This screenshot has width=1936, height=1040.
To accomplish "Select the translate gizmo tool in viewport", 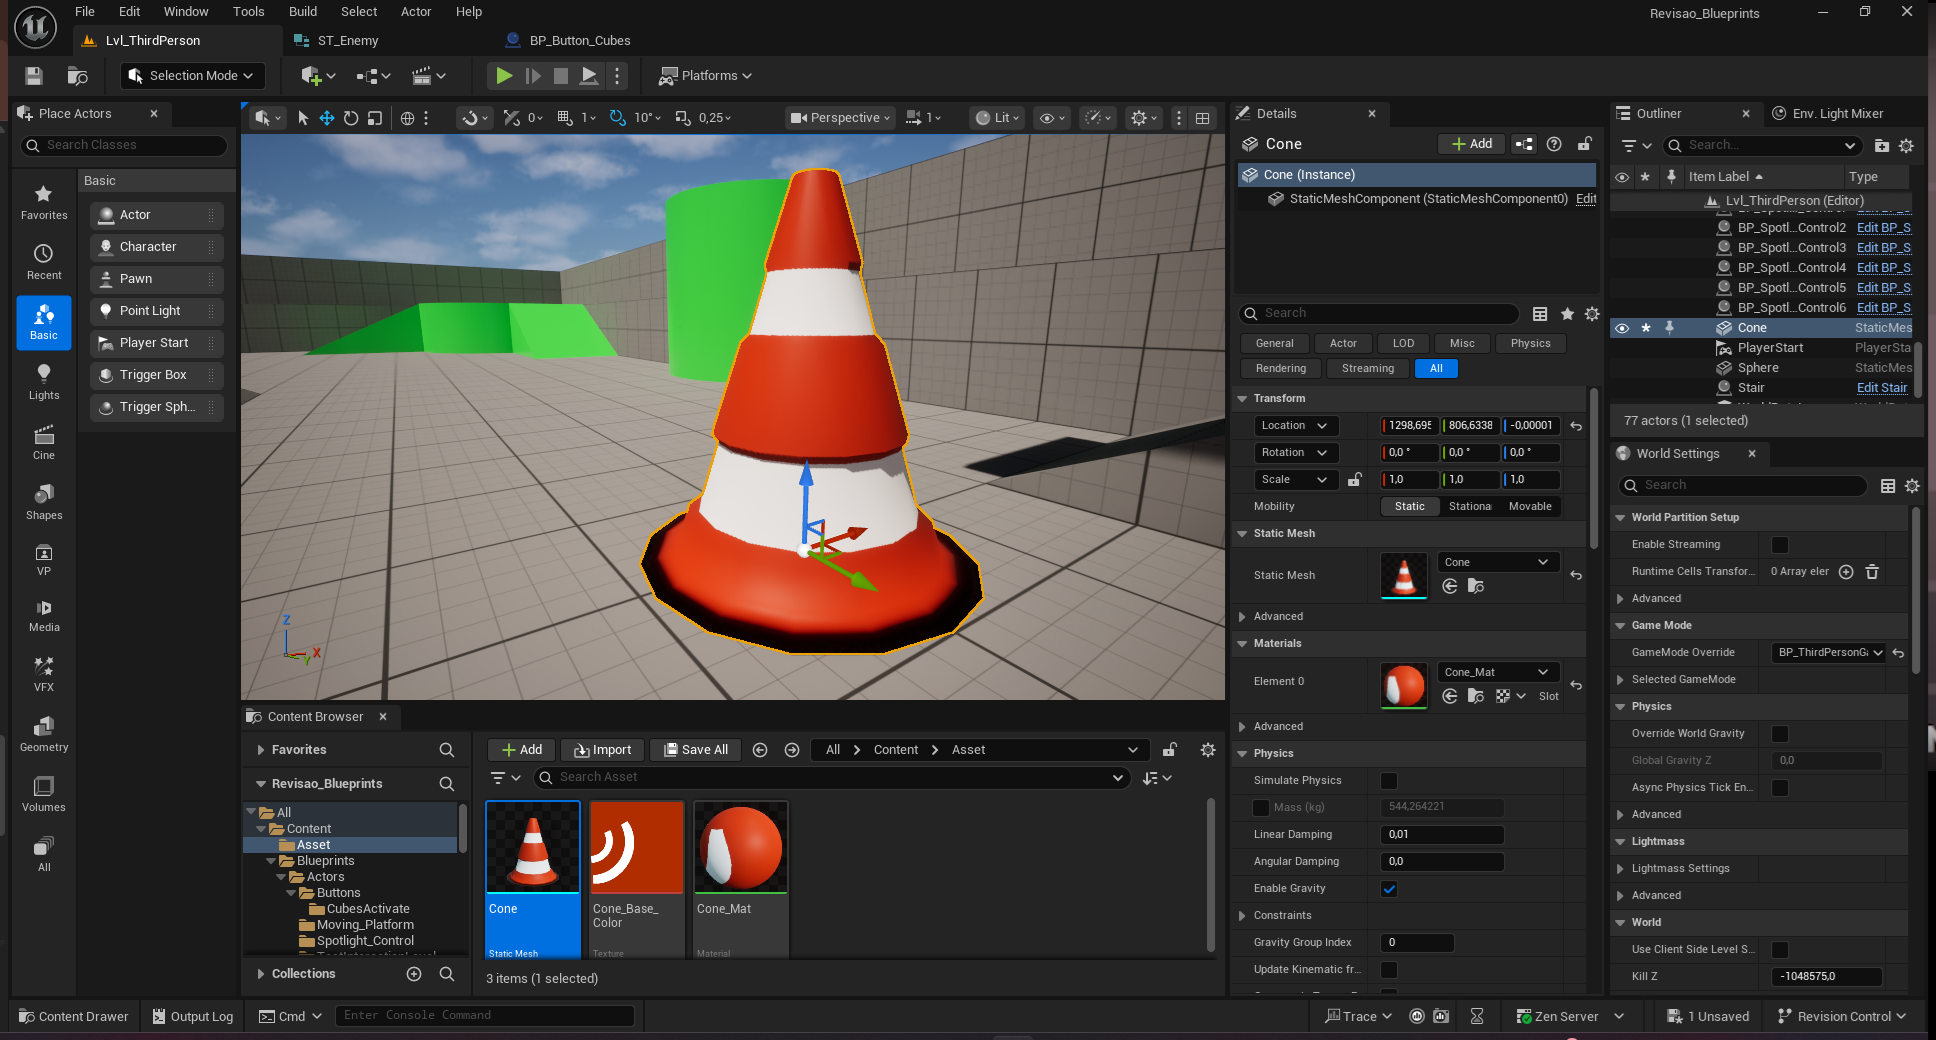I will tap(327, 118).
